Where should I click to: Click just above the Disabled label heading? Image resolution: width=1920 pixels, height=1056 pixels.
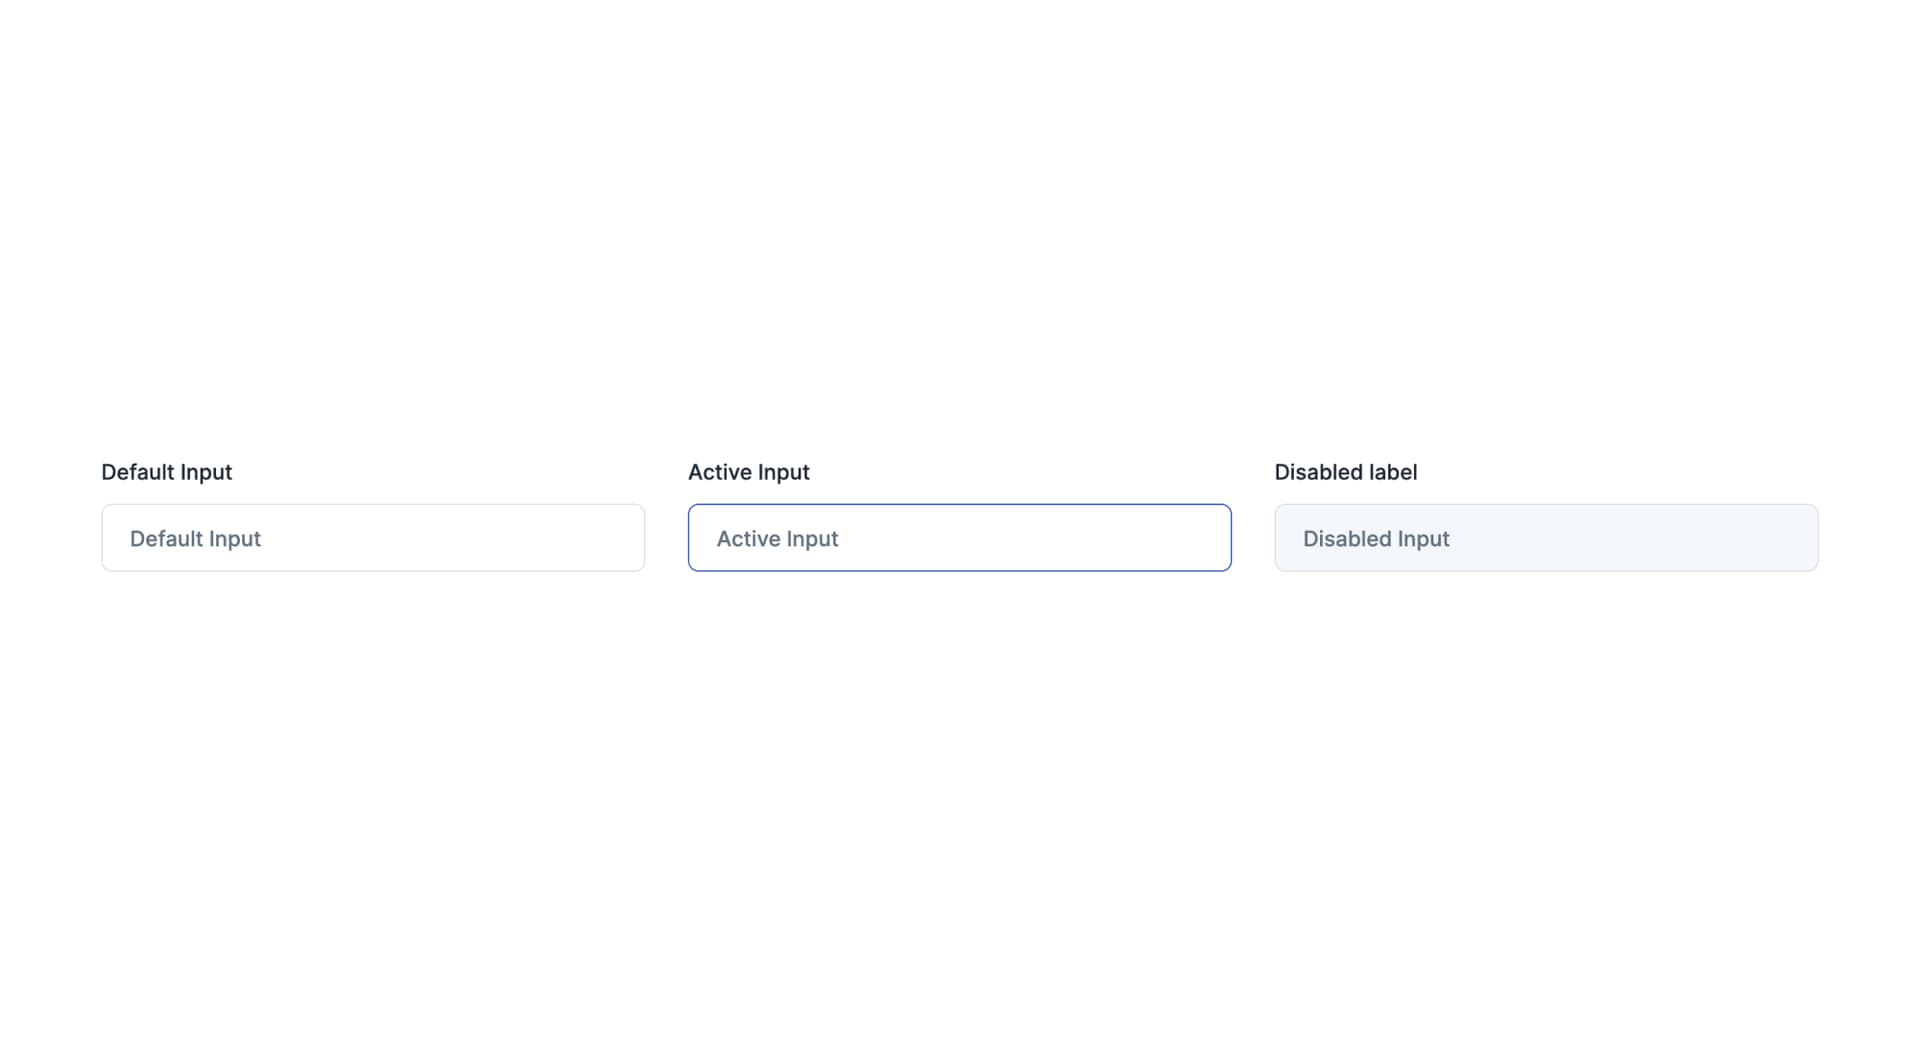pos(1345,440)
